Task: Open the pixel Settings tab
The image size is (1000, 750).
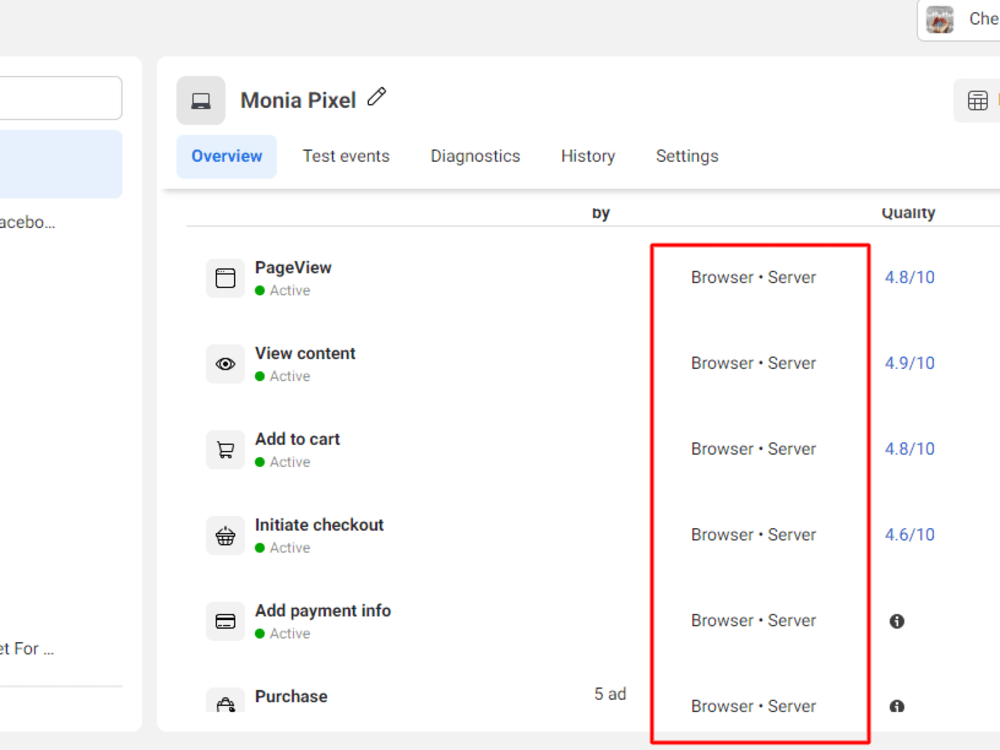Action: [687, 156]
